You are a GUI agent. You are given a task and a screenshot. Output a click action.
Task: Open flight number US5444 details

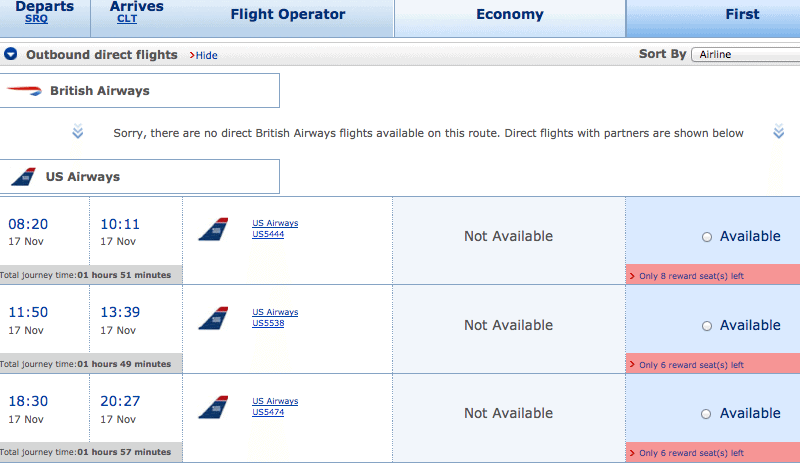[268, 234]
